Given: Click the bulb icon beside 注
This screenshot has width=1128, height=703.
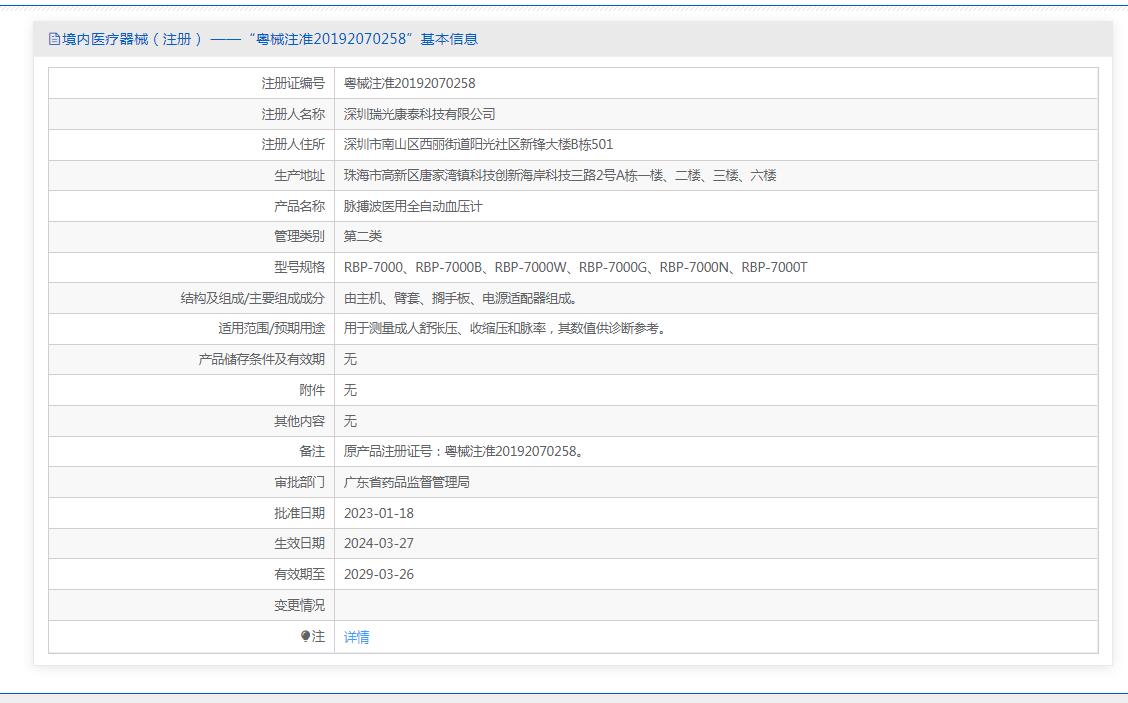Looking at the screenshot, I should tap(305, 636).
